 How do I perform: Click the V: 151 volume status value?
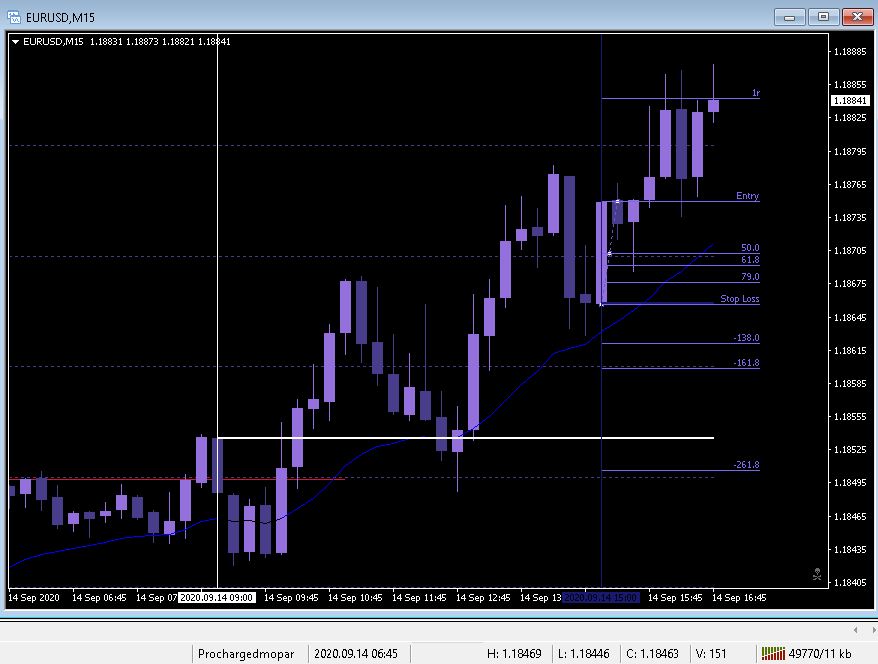[x=711, y=653]
